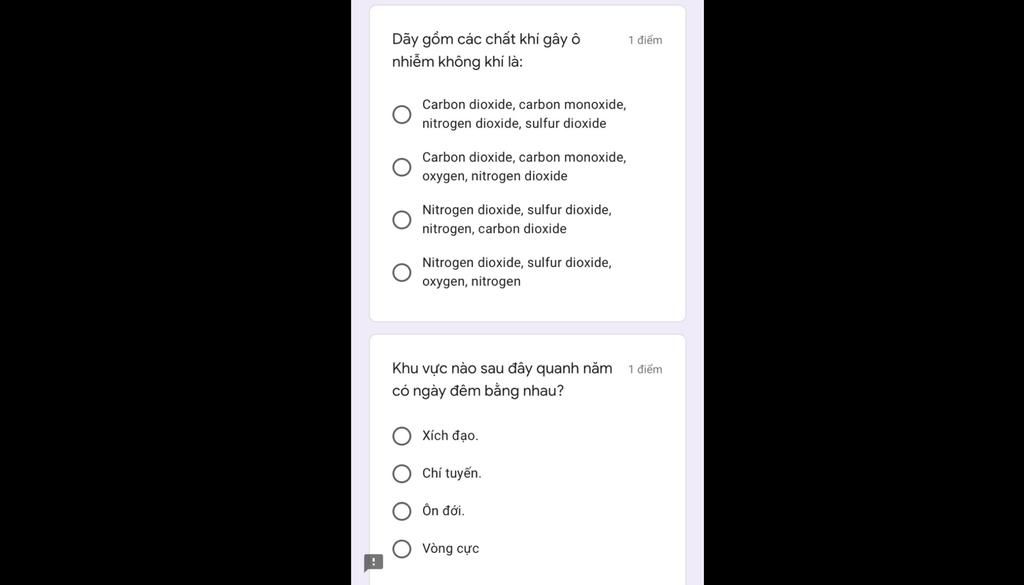Choose radio circle for 'oxygen, nitrogen dioxide' option
This screenshot has width=1024, height=585.
(402, 167)
